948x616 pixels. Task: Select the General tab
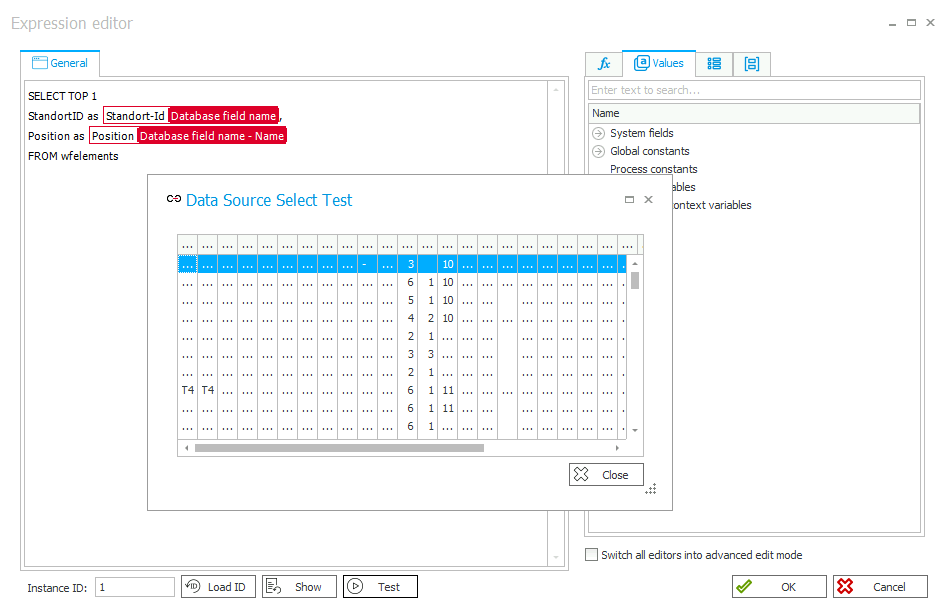[60, 63]
